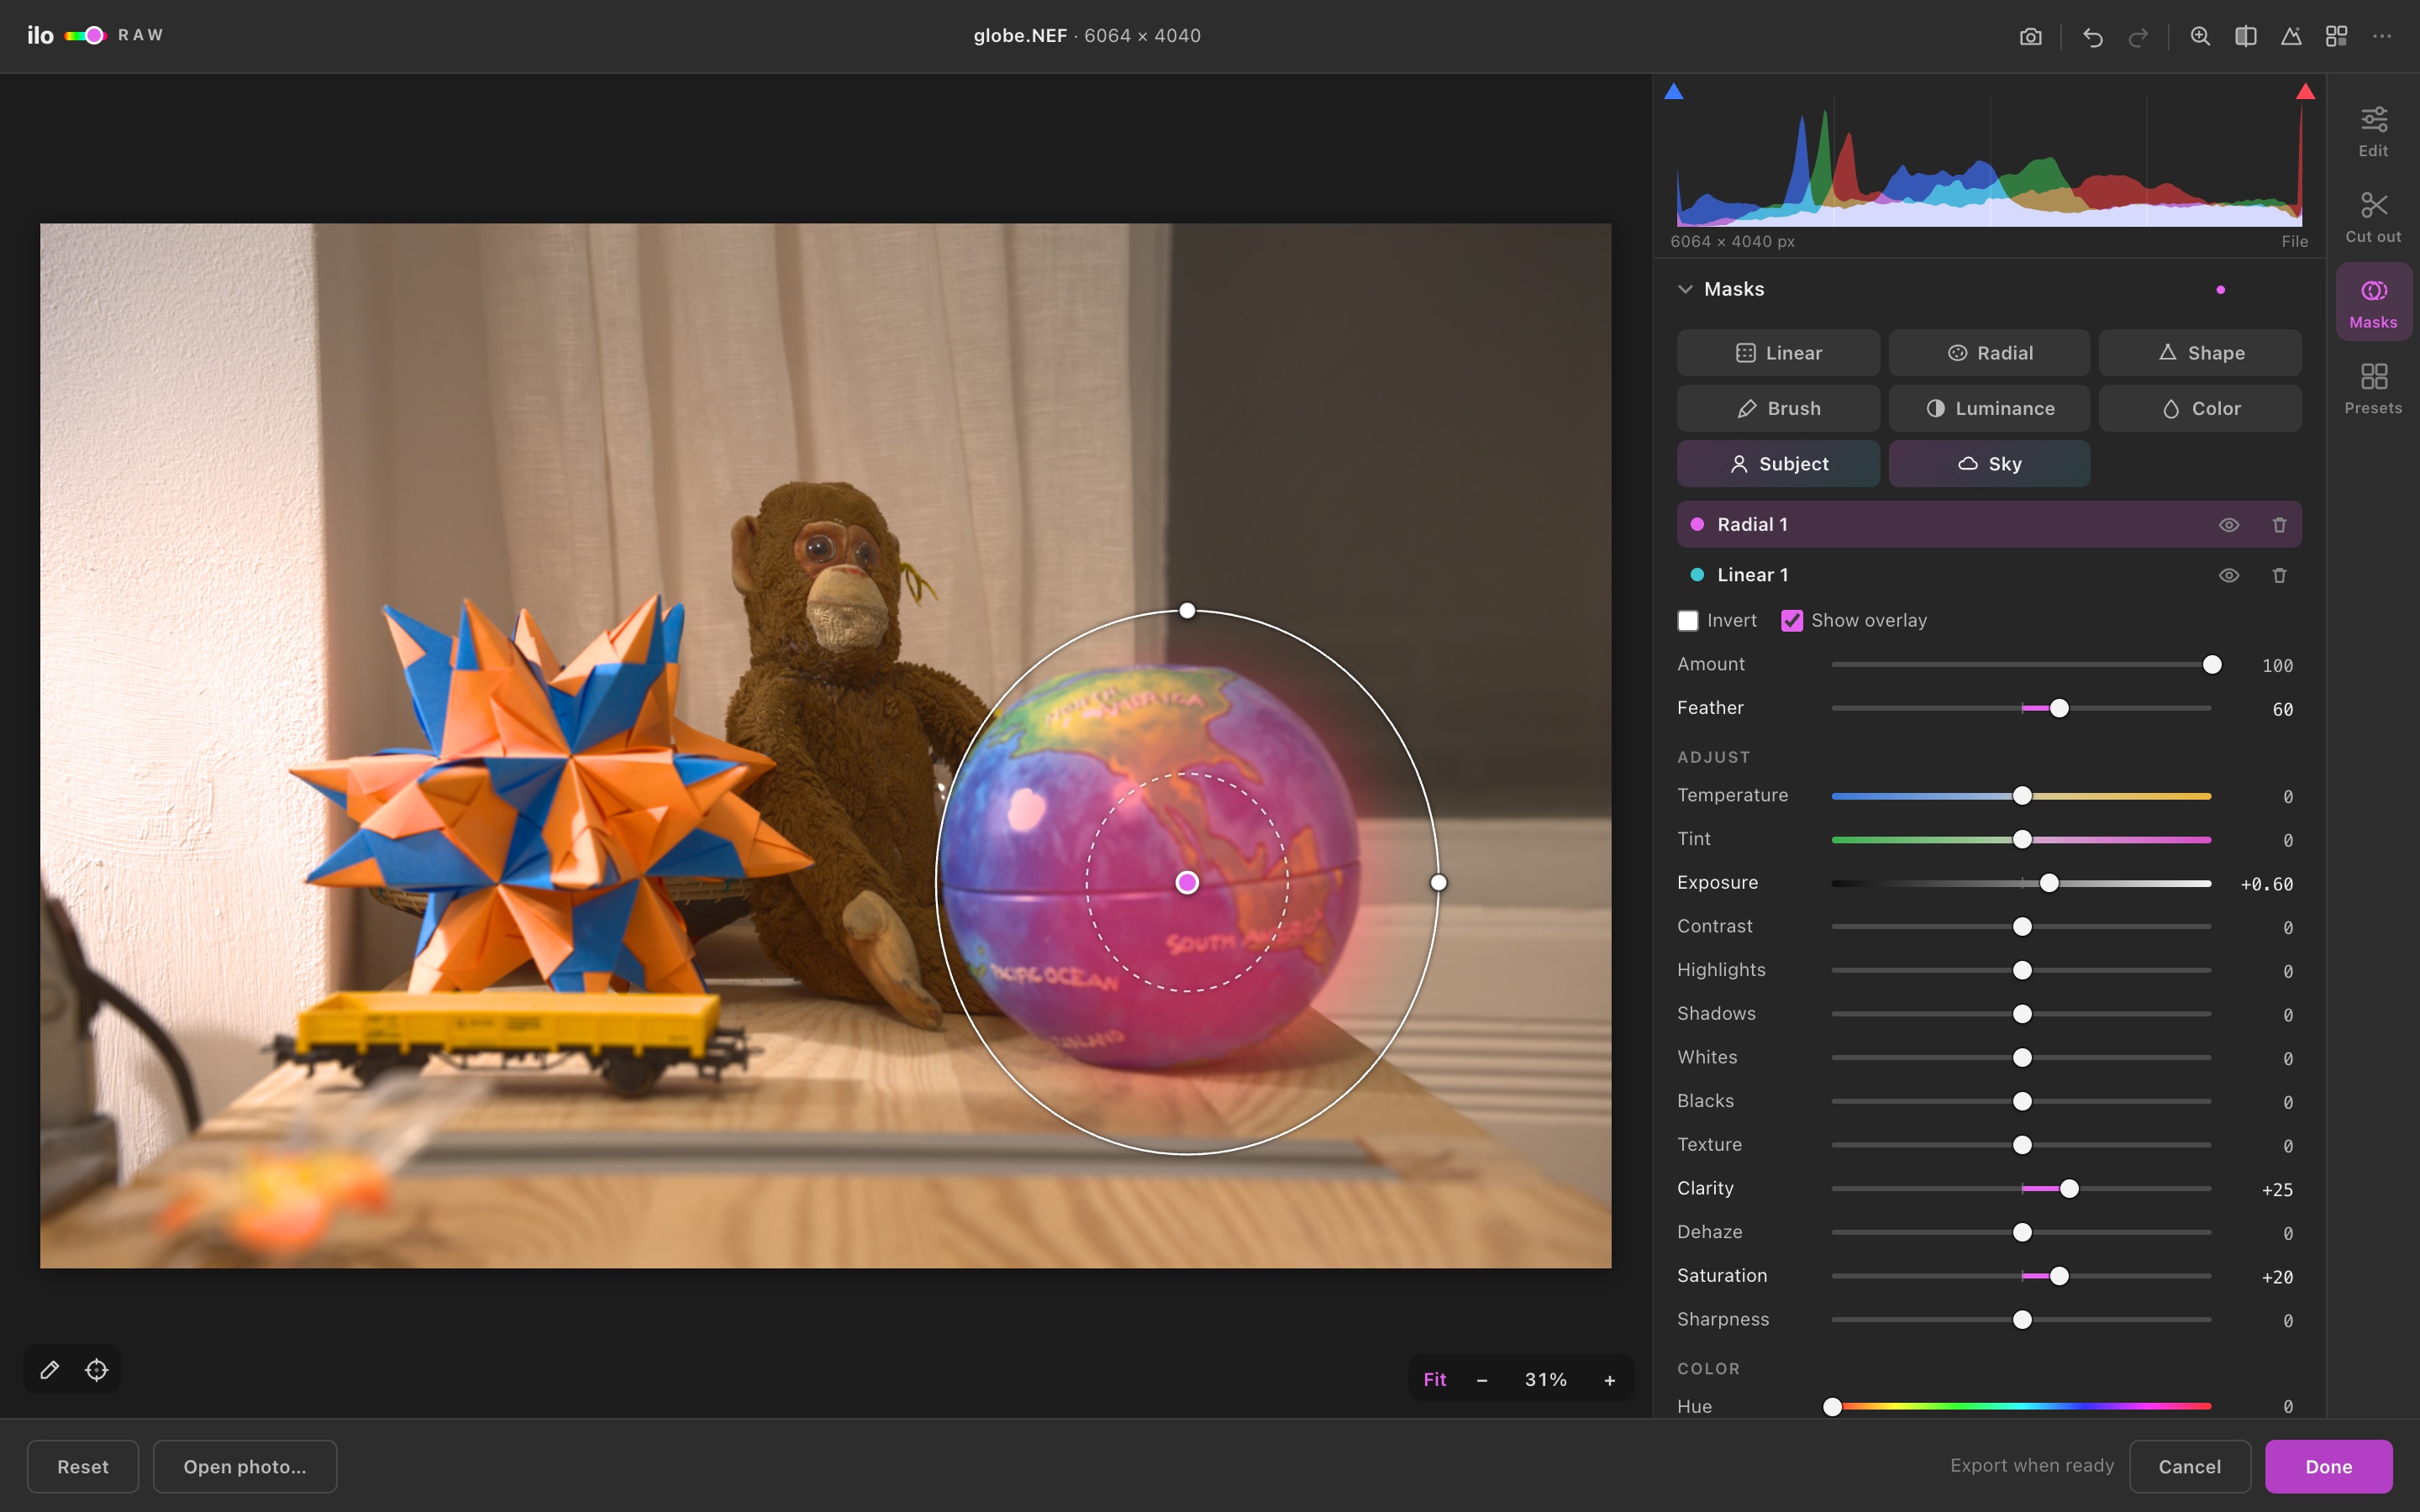Toggle before/after compare view icon
The width and height of the screenshot is (2420, 1512).
(x=2245, y=37)
